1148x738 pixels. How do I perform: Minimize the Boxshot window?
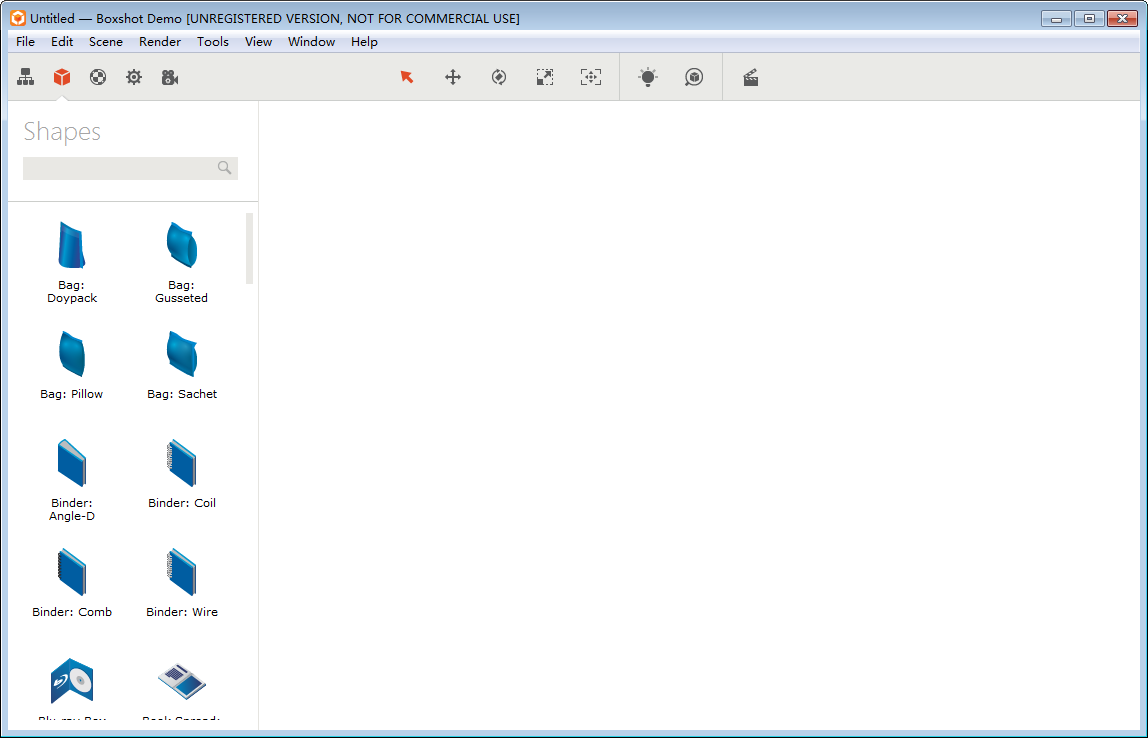1056,18
